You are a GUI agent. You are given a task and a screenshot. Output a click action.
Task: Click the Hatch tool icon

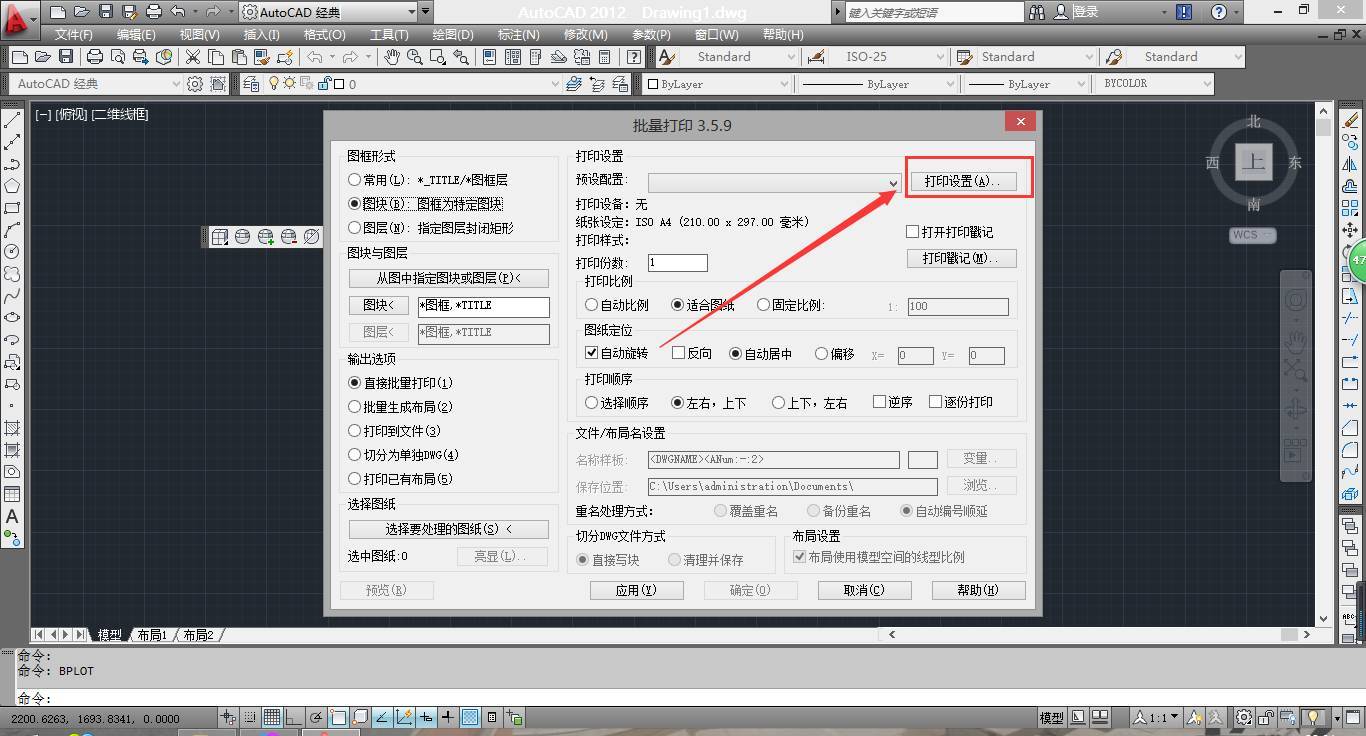12,428
